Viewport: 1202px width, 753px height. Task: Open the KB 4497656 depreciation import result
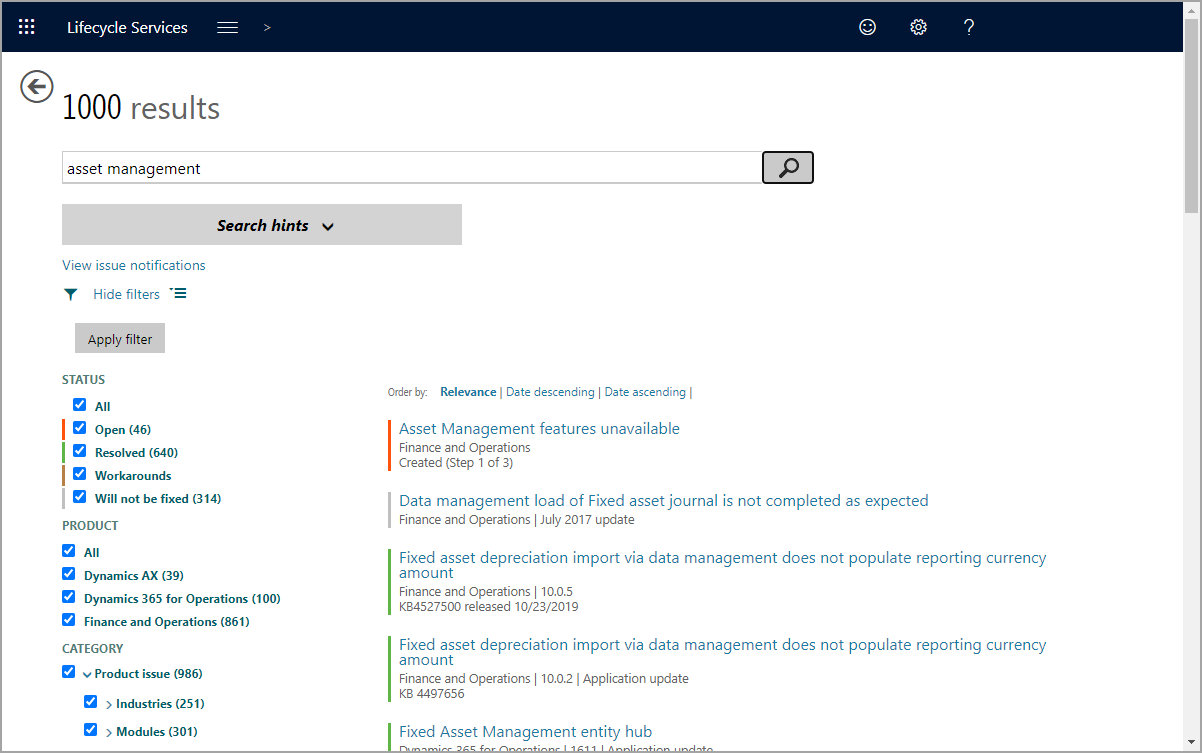722,652
